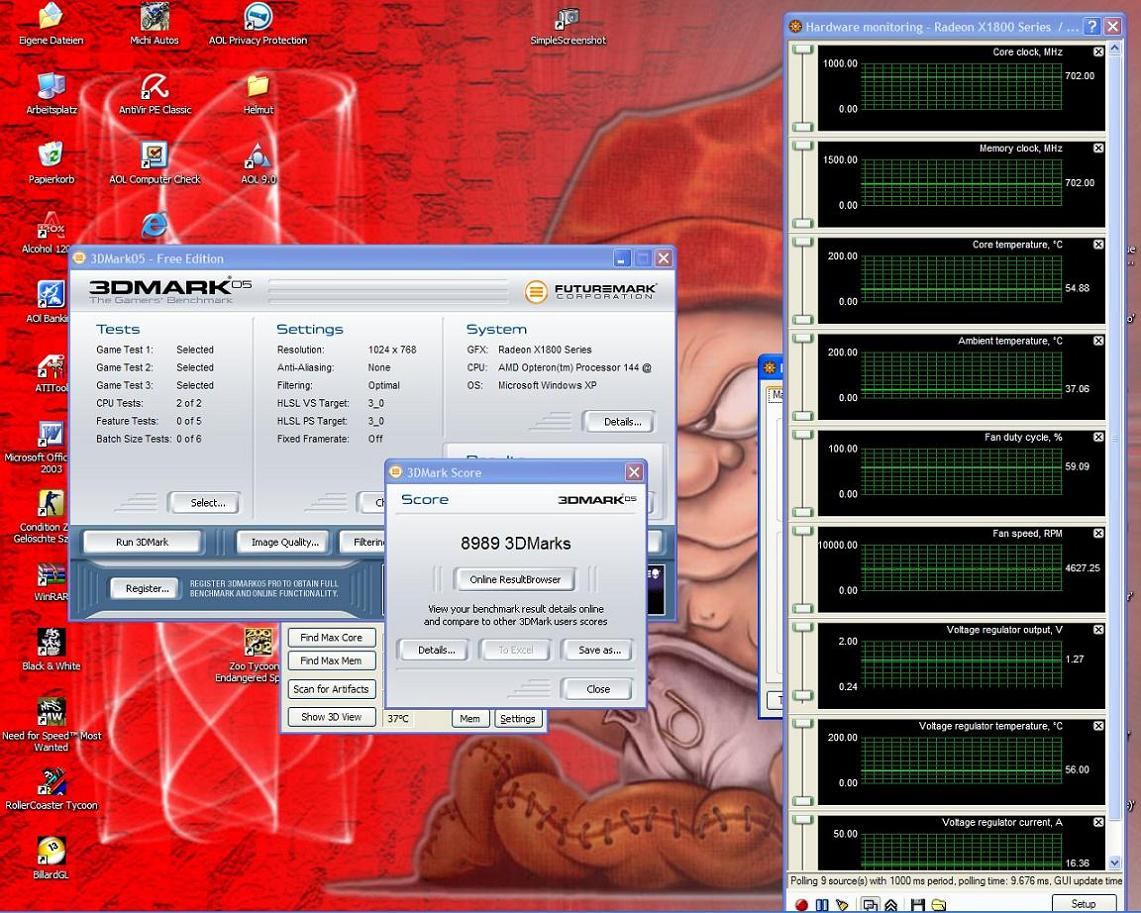Click the red record button in Hardware monitoring
This screenshot has width=1141, height=913.
[x=801, y=904]
